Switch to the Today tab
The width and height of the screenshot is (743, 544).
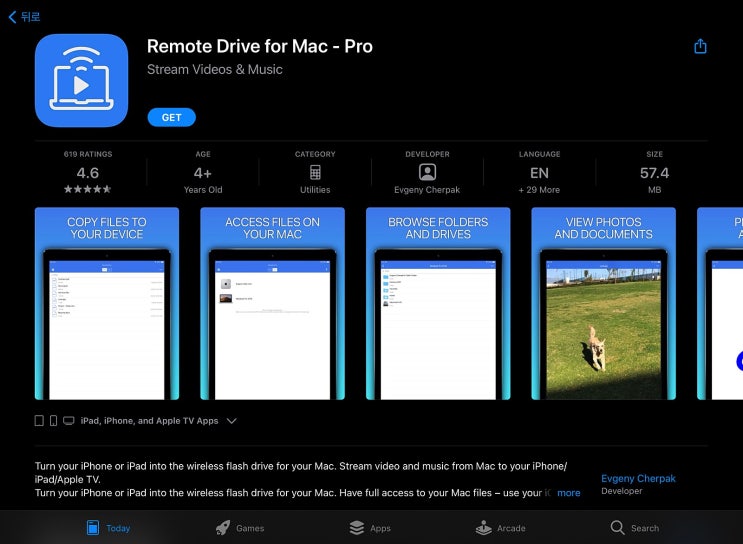coord(109,527)
